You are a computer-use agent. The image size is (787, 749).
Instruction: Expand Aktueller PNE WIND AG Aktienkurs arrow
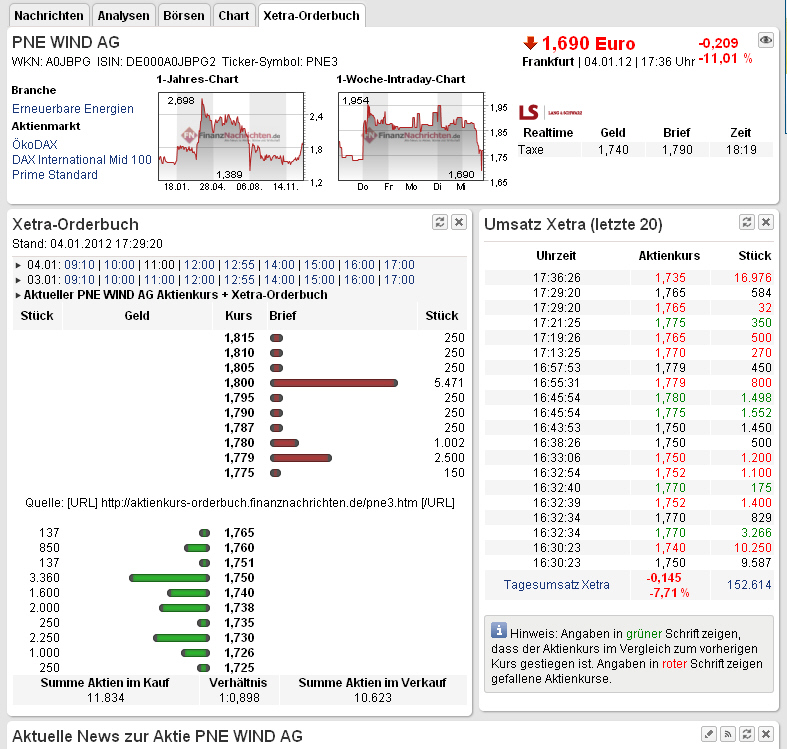[18, 295]
